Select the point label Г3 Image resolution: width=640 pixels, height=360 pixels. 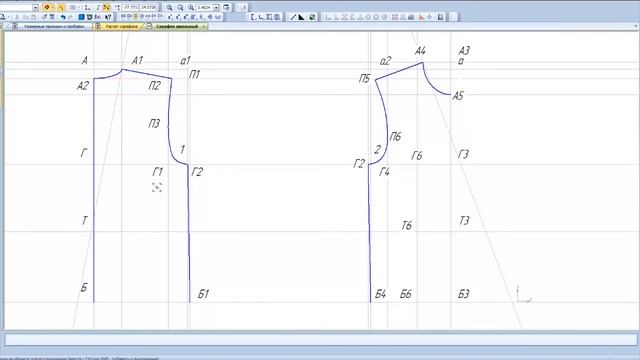click(463, 154)
